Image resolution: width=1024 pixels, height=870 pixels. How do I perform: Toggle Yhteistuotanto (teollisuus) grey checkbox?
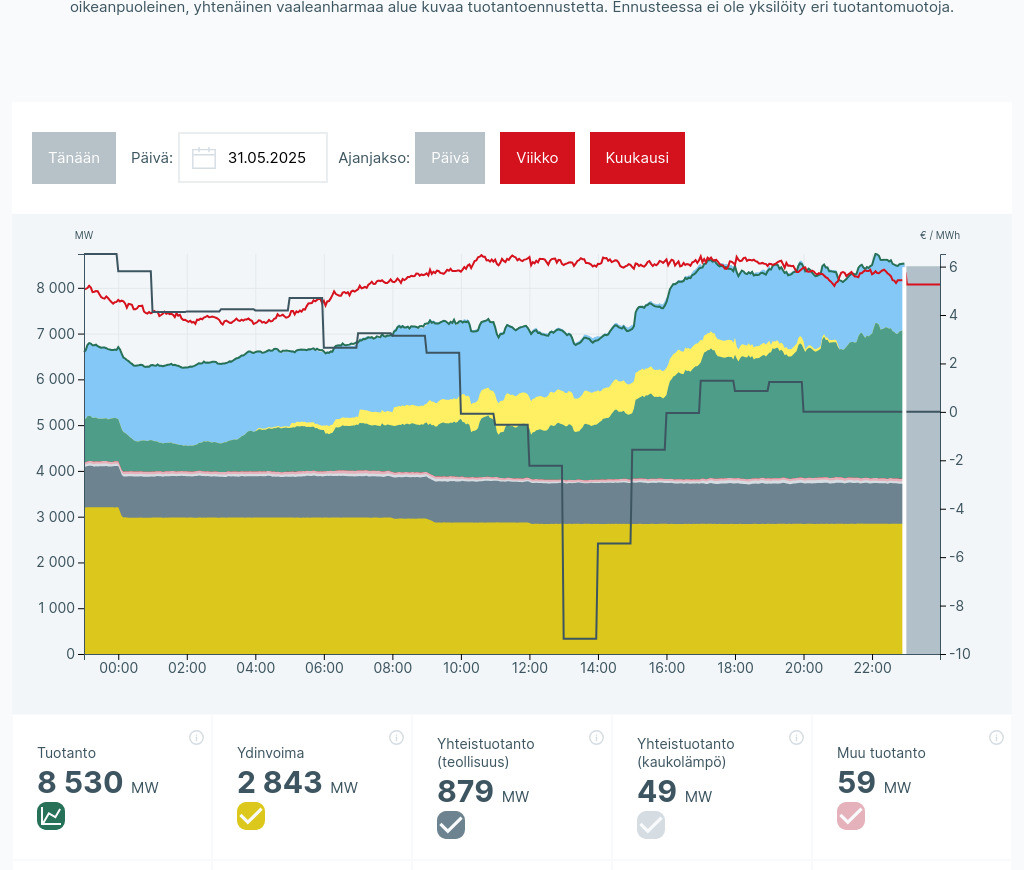[x=451, y=825]
